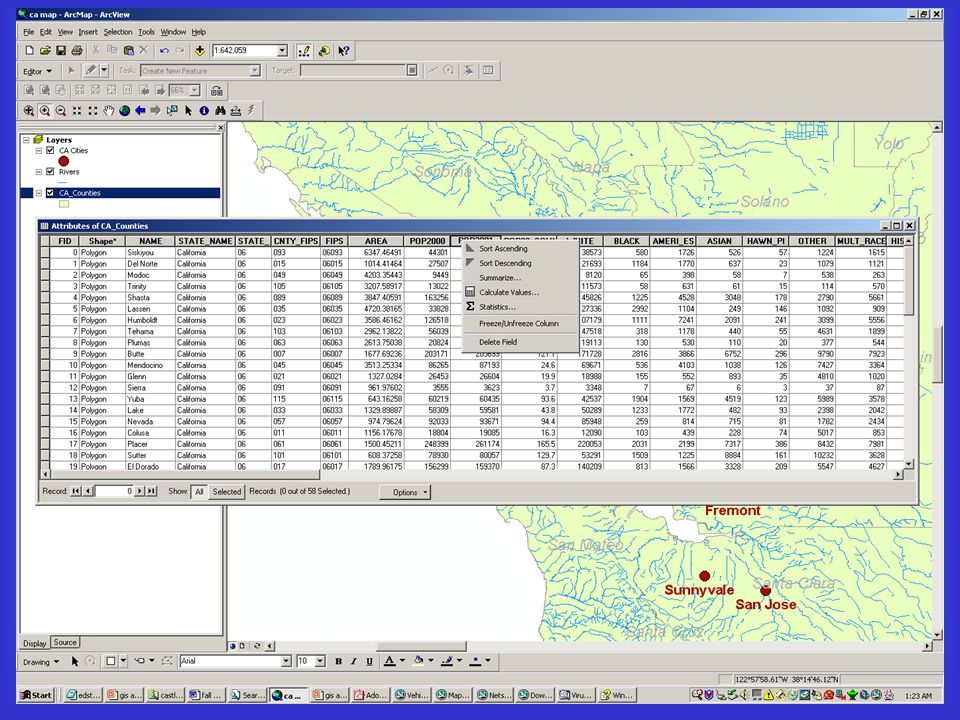The width and height of the screenshot is (960, 720).
Task: Activate the What's This help pointer
Action: tap(344, 51)
